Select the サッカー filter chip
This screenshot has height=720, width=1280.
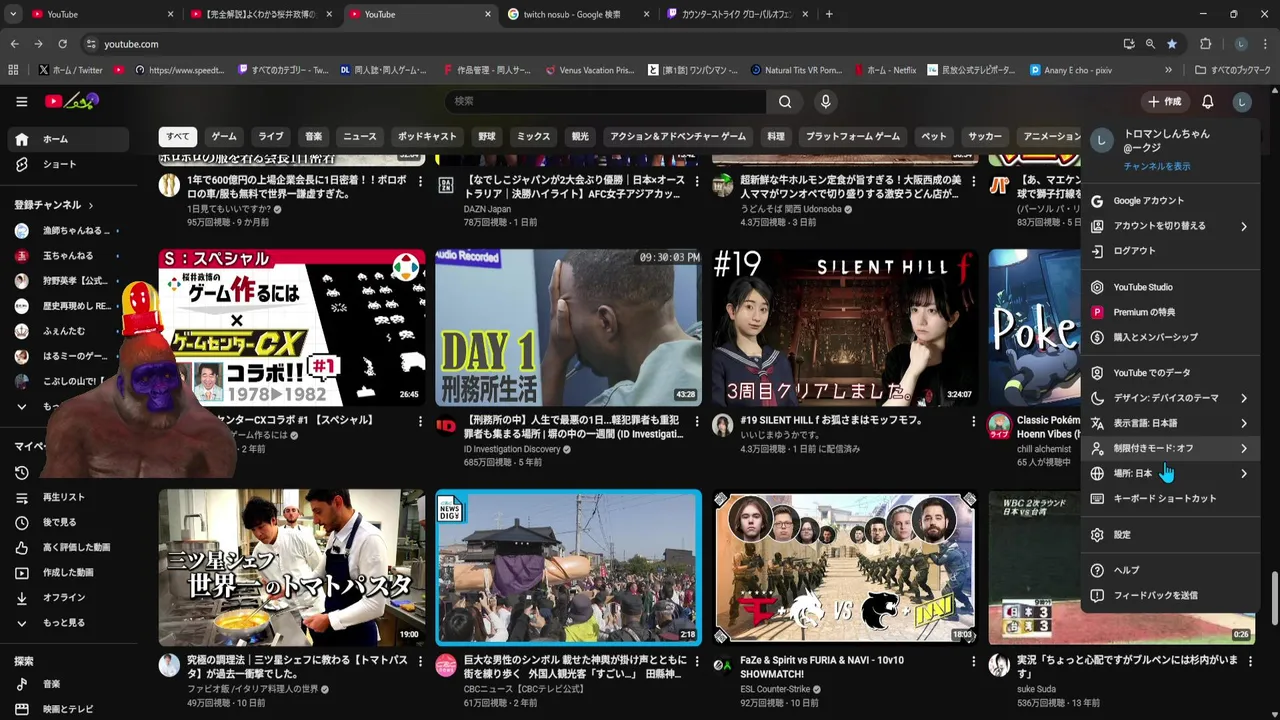[x=985, y=136]
